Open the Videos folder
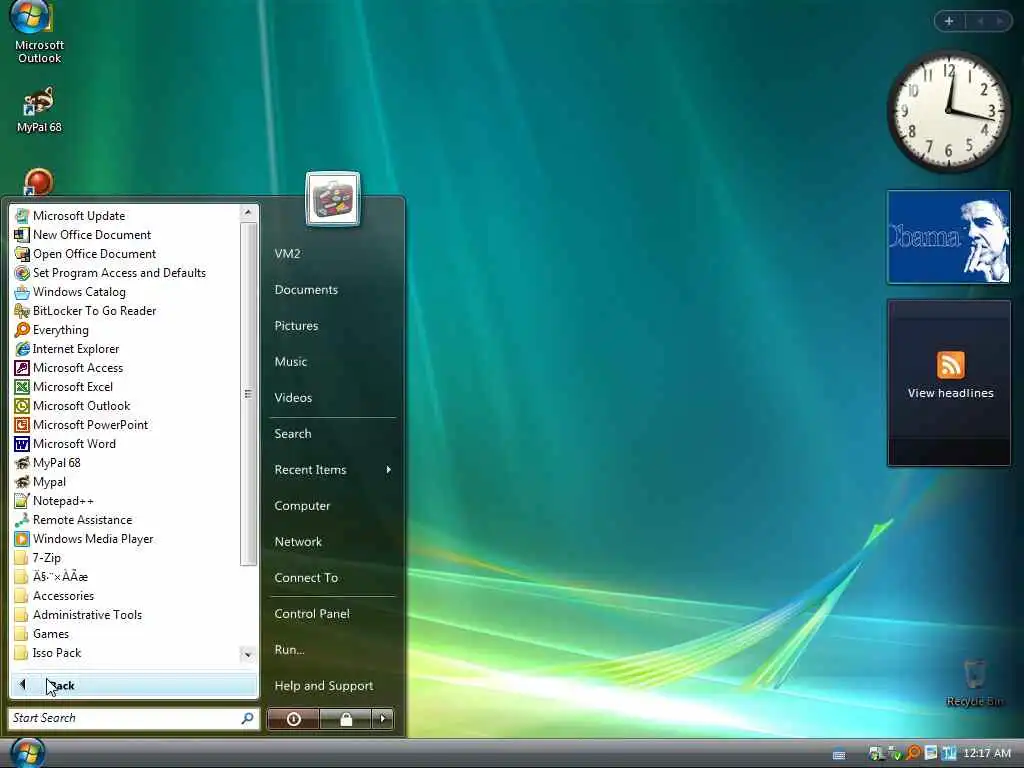Image resolution: width=1024 pixels, height=768 pixels. tap(332, 397)
